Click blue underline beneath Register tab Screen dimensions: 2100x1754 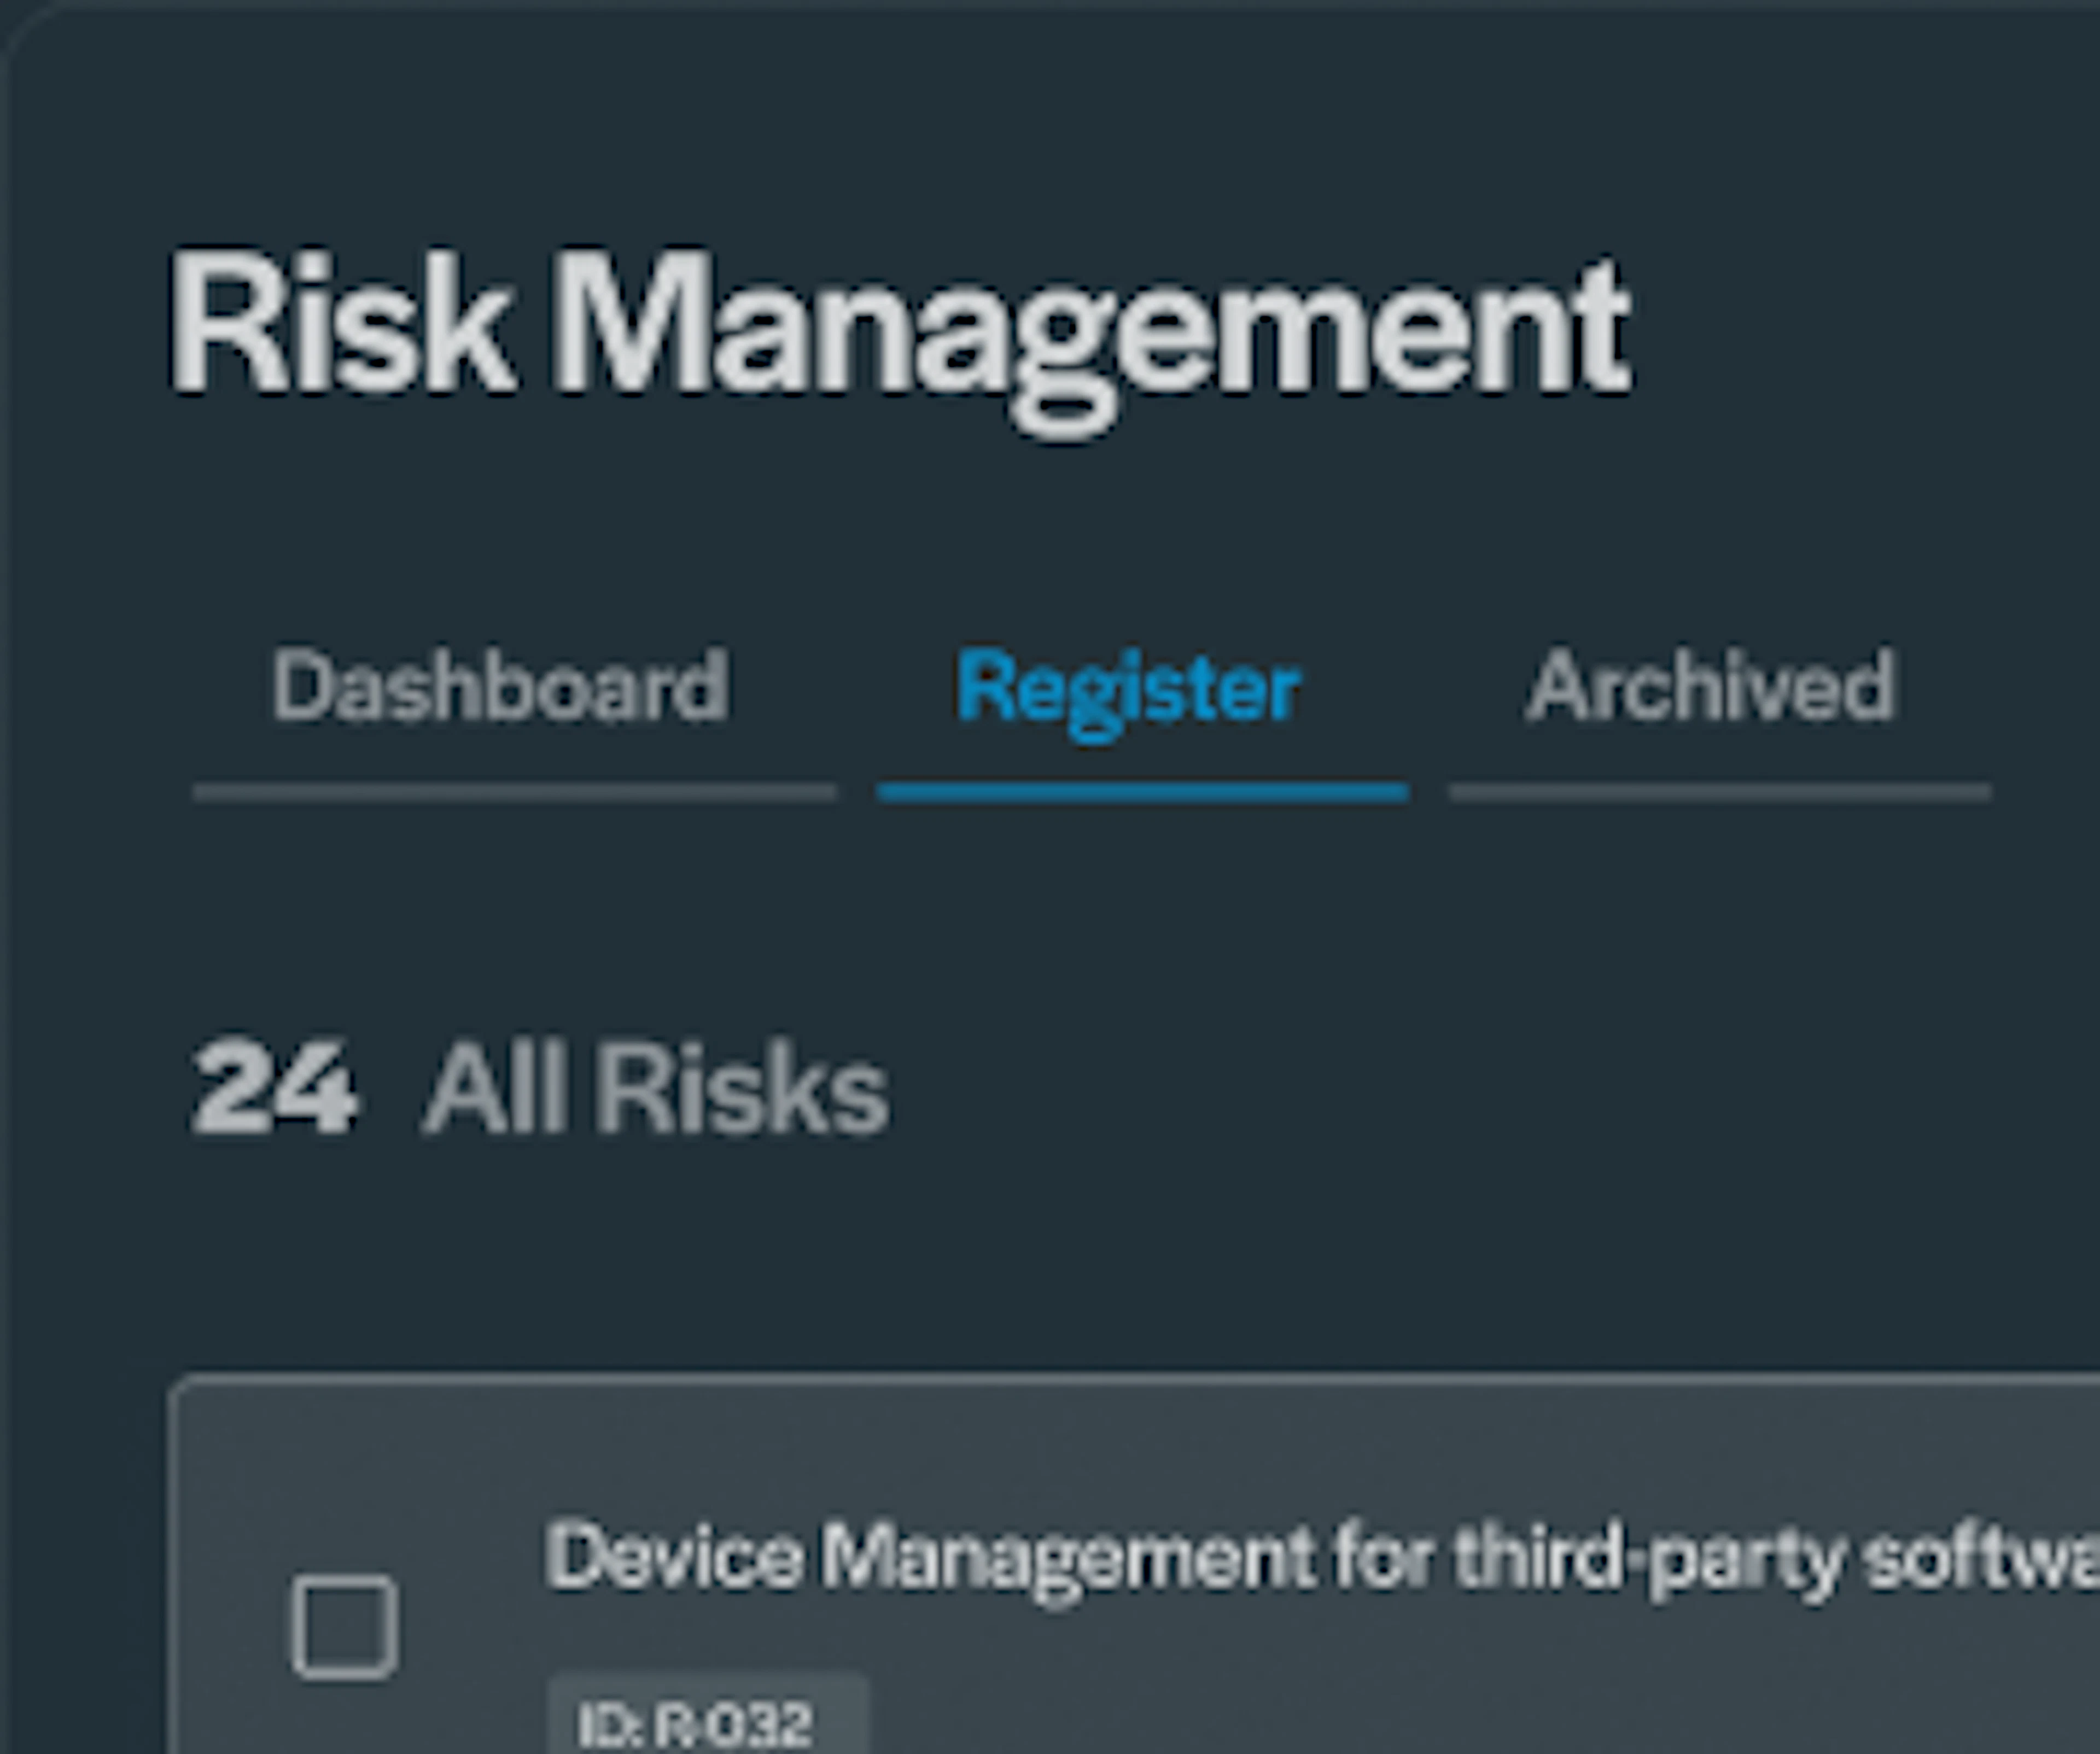(1142, 793)
